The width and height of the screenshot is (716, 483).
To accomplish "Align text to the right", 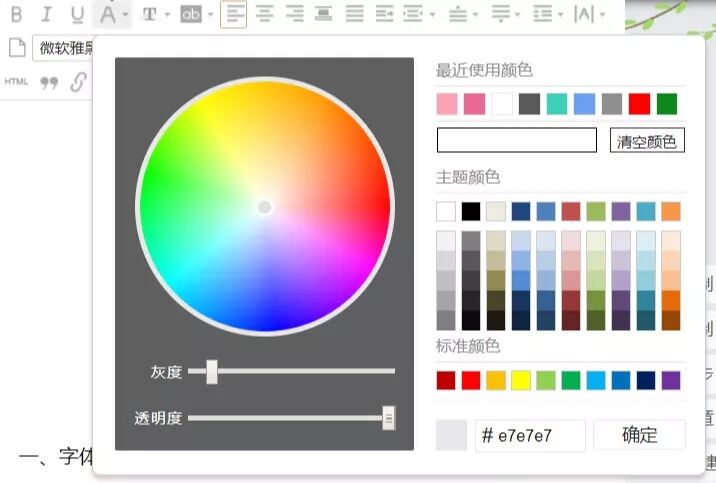I will 294,14.
